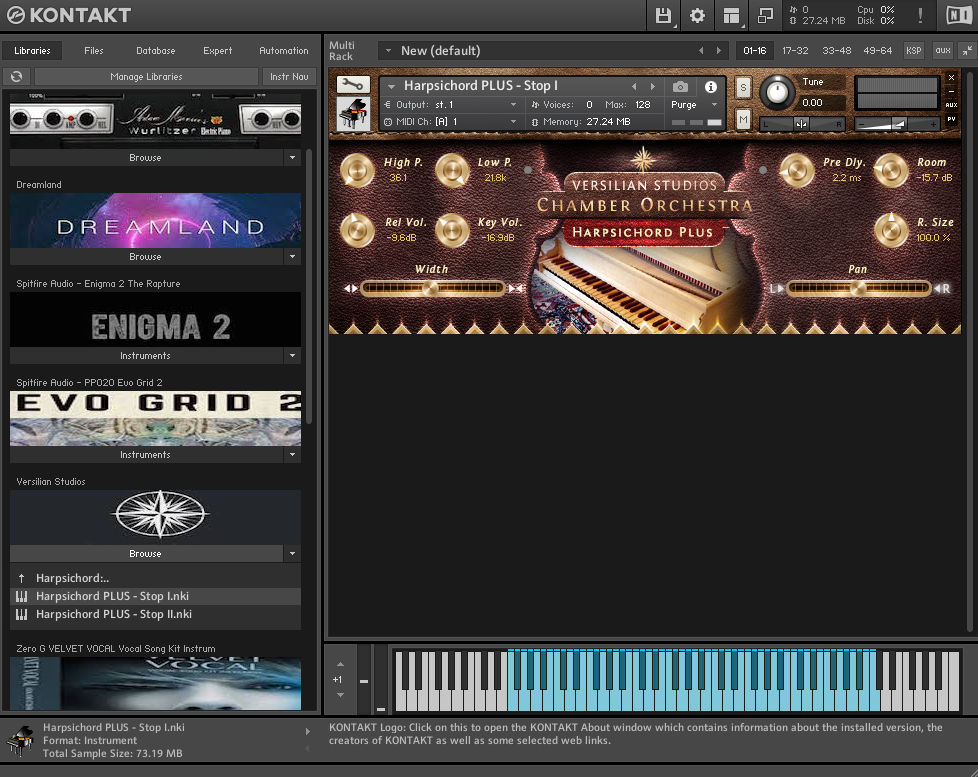Image resolution: width=978 pixels, height=777 pixels.
Task: Minimize rack view icon next to aux
Action: [x=967, y=51]
